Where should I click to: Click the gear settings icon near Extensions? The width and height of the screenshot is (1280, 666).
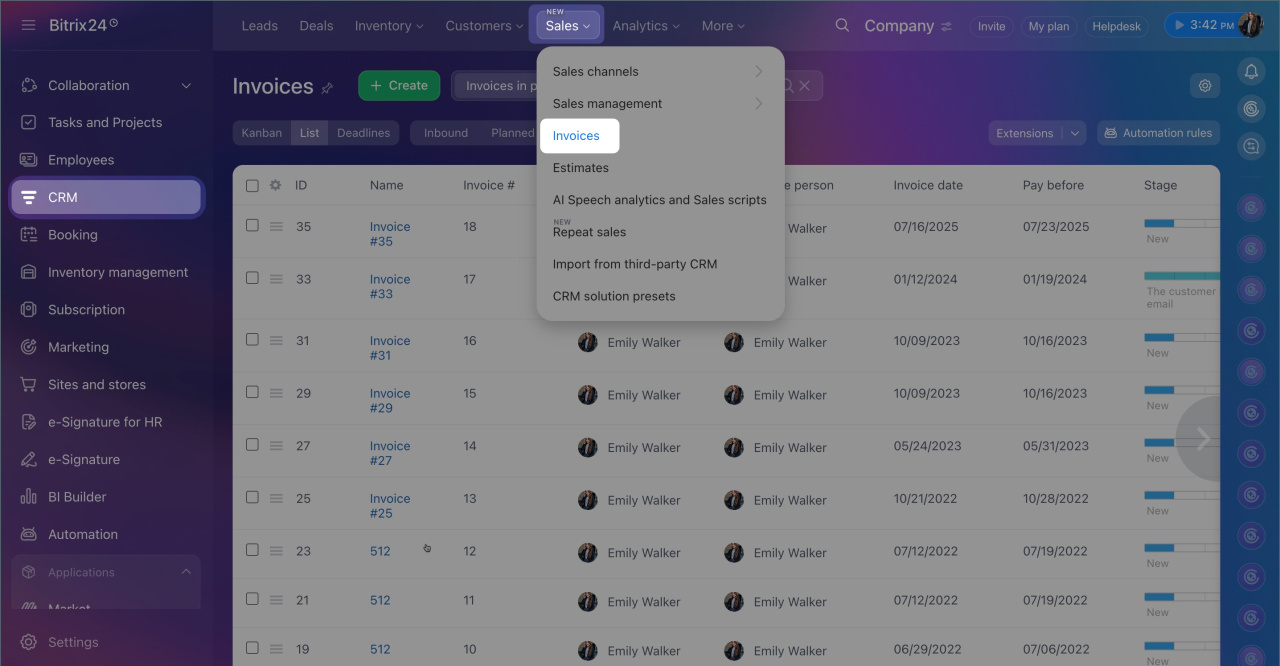pyautogui.click(x=1205, y=86)
